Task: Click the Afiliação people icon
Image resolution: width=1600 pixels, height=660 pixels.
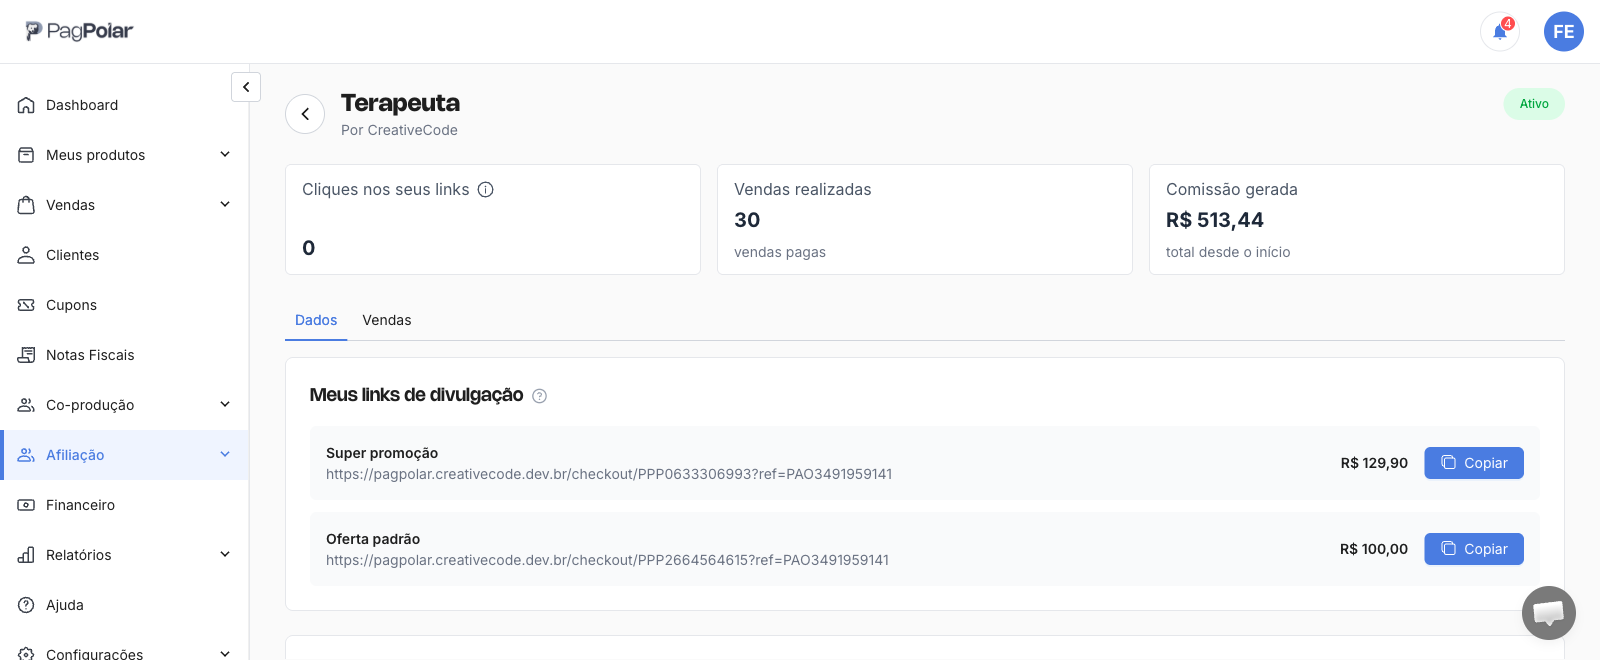Action: pos(26,455)
